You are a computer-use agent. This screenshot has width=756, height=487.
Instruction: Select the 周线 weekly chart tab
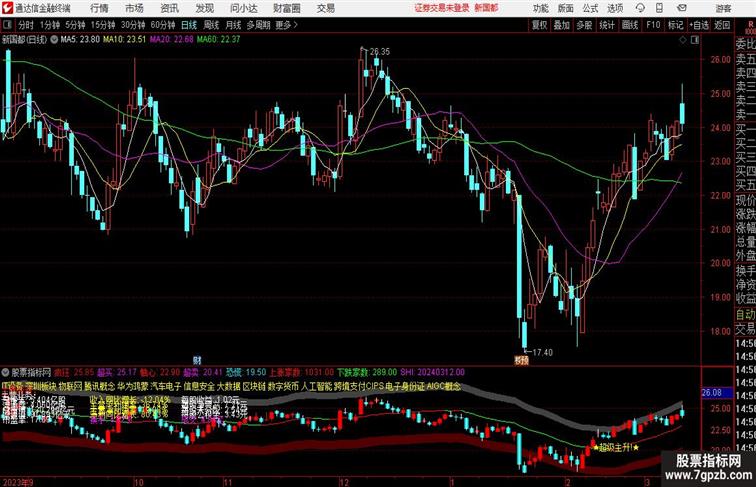point(211,25)
